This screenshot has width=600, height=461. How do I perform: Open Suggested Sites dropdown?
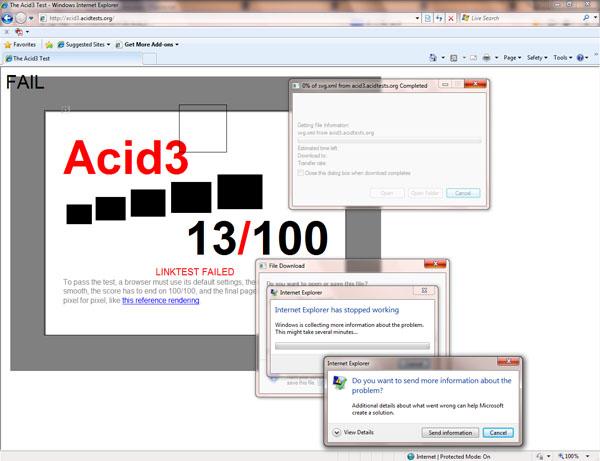pyautogui.click(x=83, y=45)
